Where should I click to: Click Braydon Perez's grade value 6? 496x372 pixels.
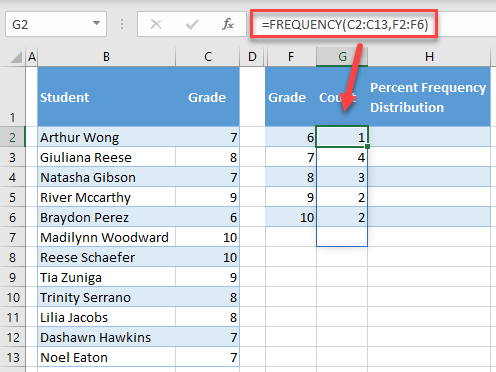pos(208,217)
